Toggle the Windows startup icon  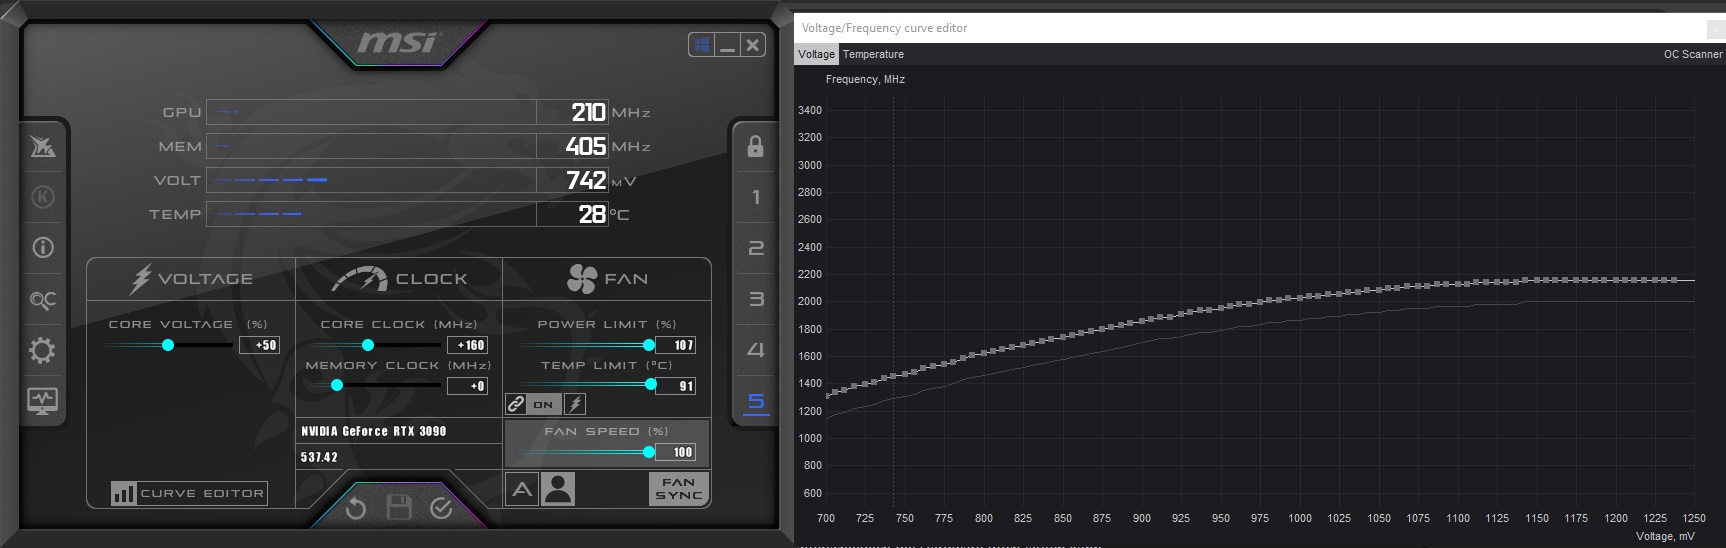pyautogui.click(x=701, y=45)
